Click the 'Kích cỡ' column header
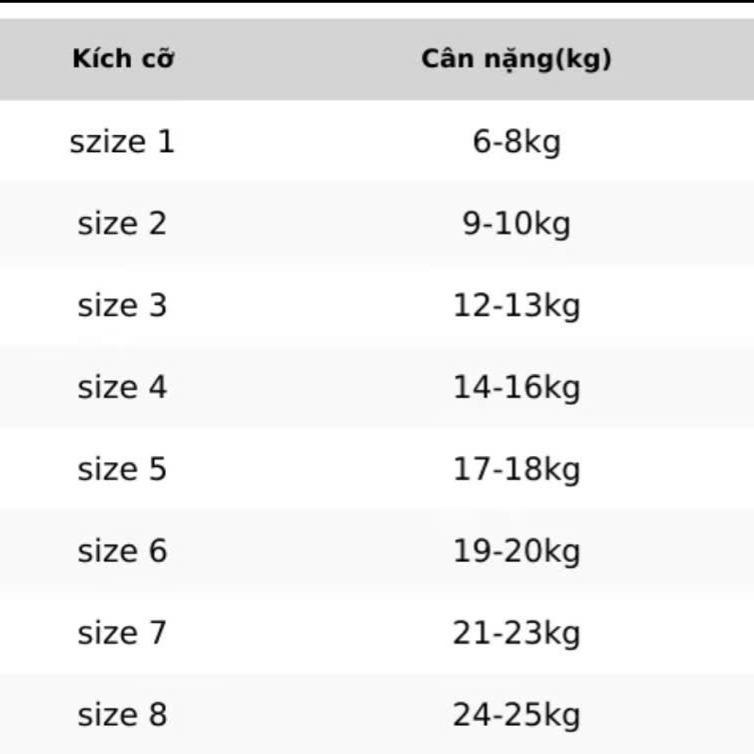The height and width of the screenshot is (754, 754). (123, 59)
